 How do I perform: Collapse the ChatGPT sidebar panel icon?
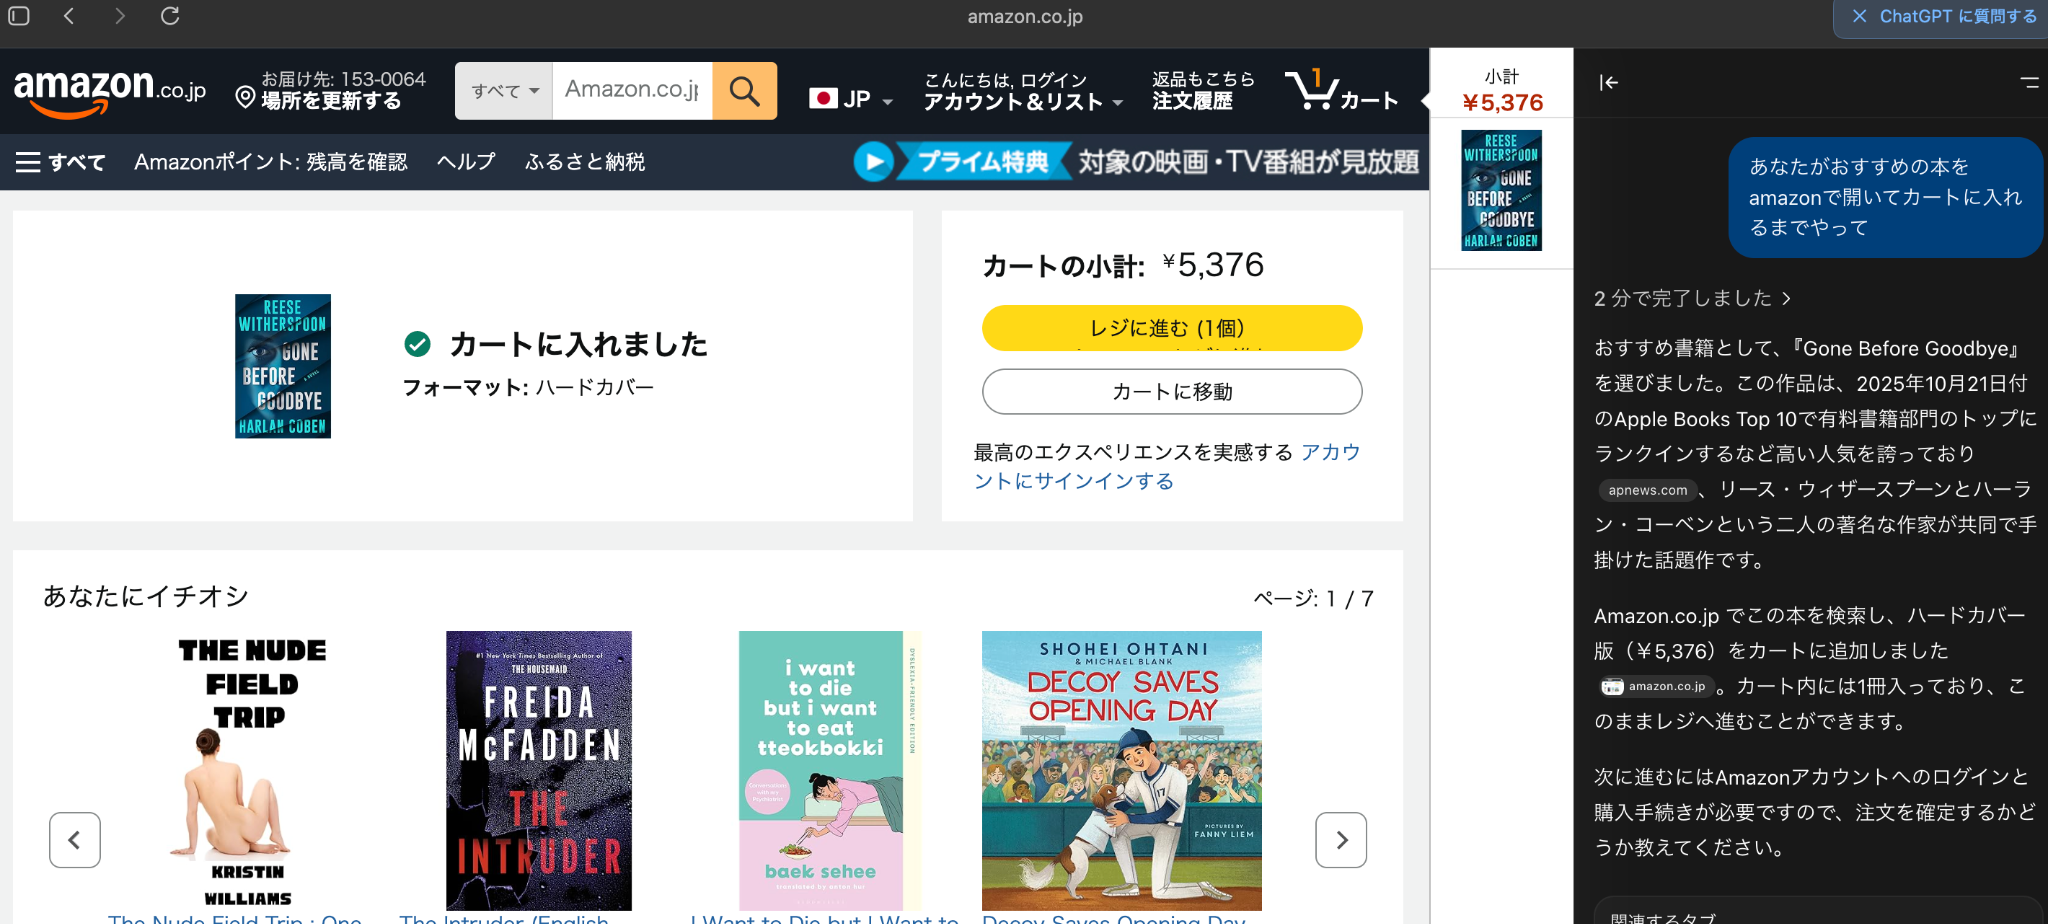coord(1608,83)
